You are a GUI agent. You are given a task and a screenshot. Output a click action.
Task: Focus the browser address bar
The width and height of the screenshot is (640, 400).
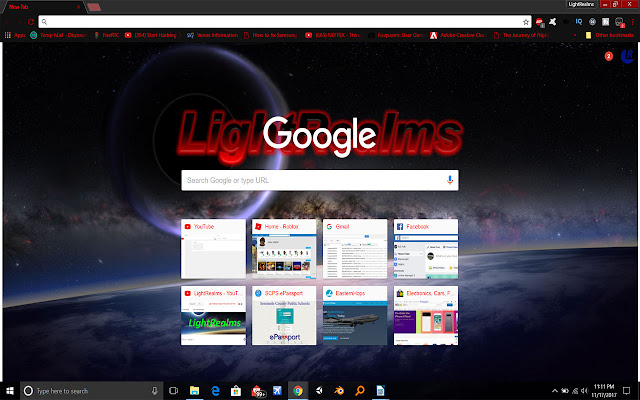[284, 22]
